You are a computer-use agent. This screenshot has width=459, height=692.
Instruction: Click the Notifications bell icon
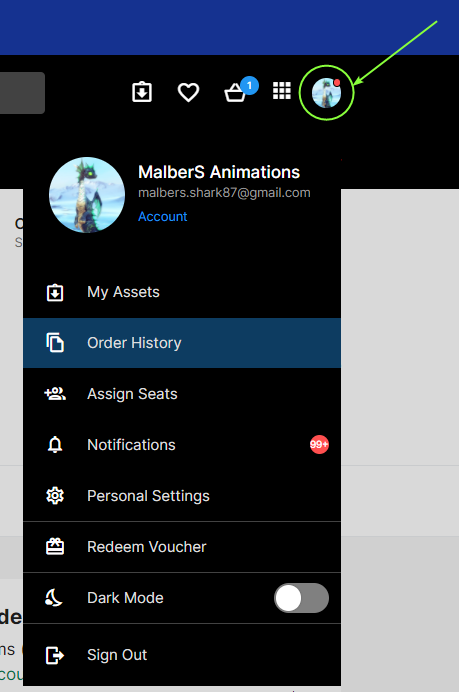pos(55,444)
